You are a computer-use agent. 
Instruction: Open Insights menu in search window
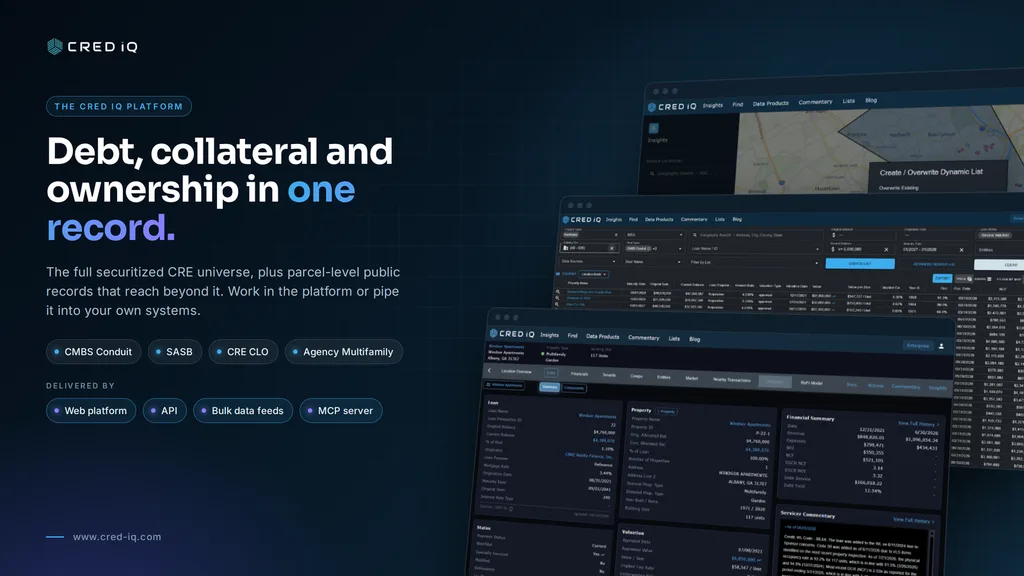point(614,219)
